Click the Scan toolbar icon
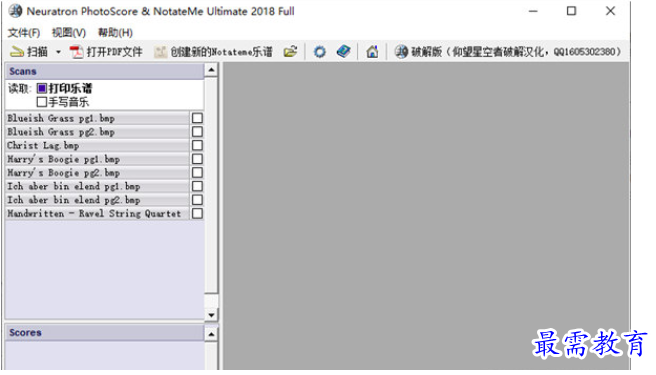 tap(17, 52)
